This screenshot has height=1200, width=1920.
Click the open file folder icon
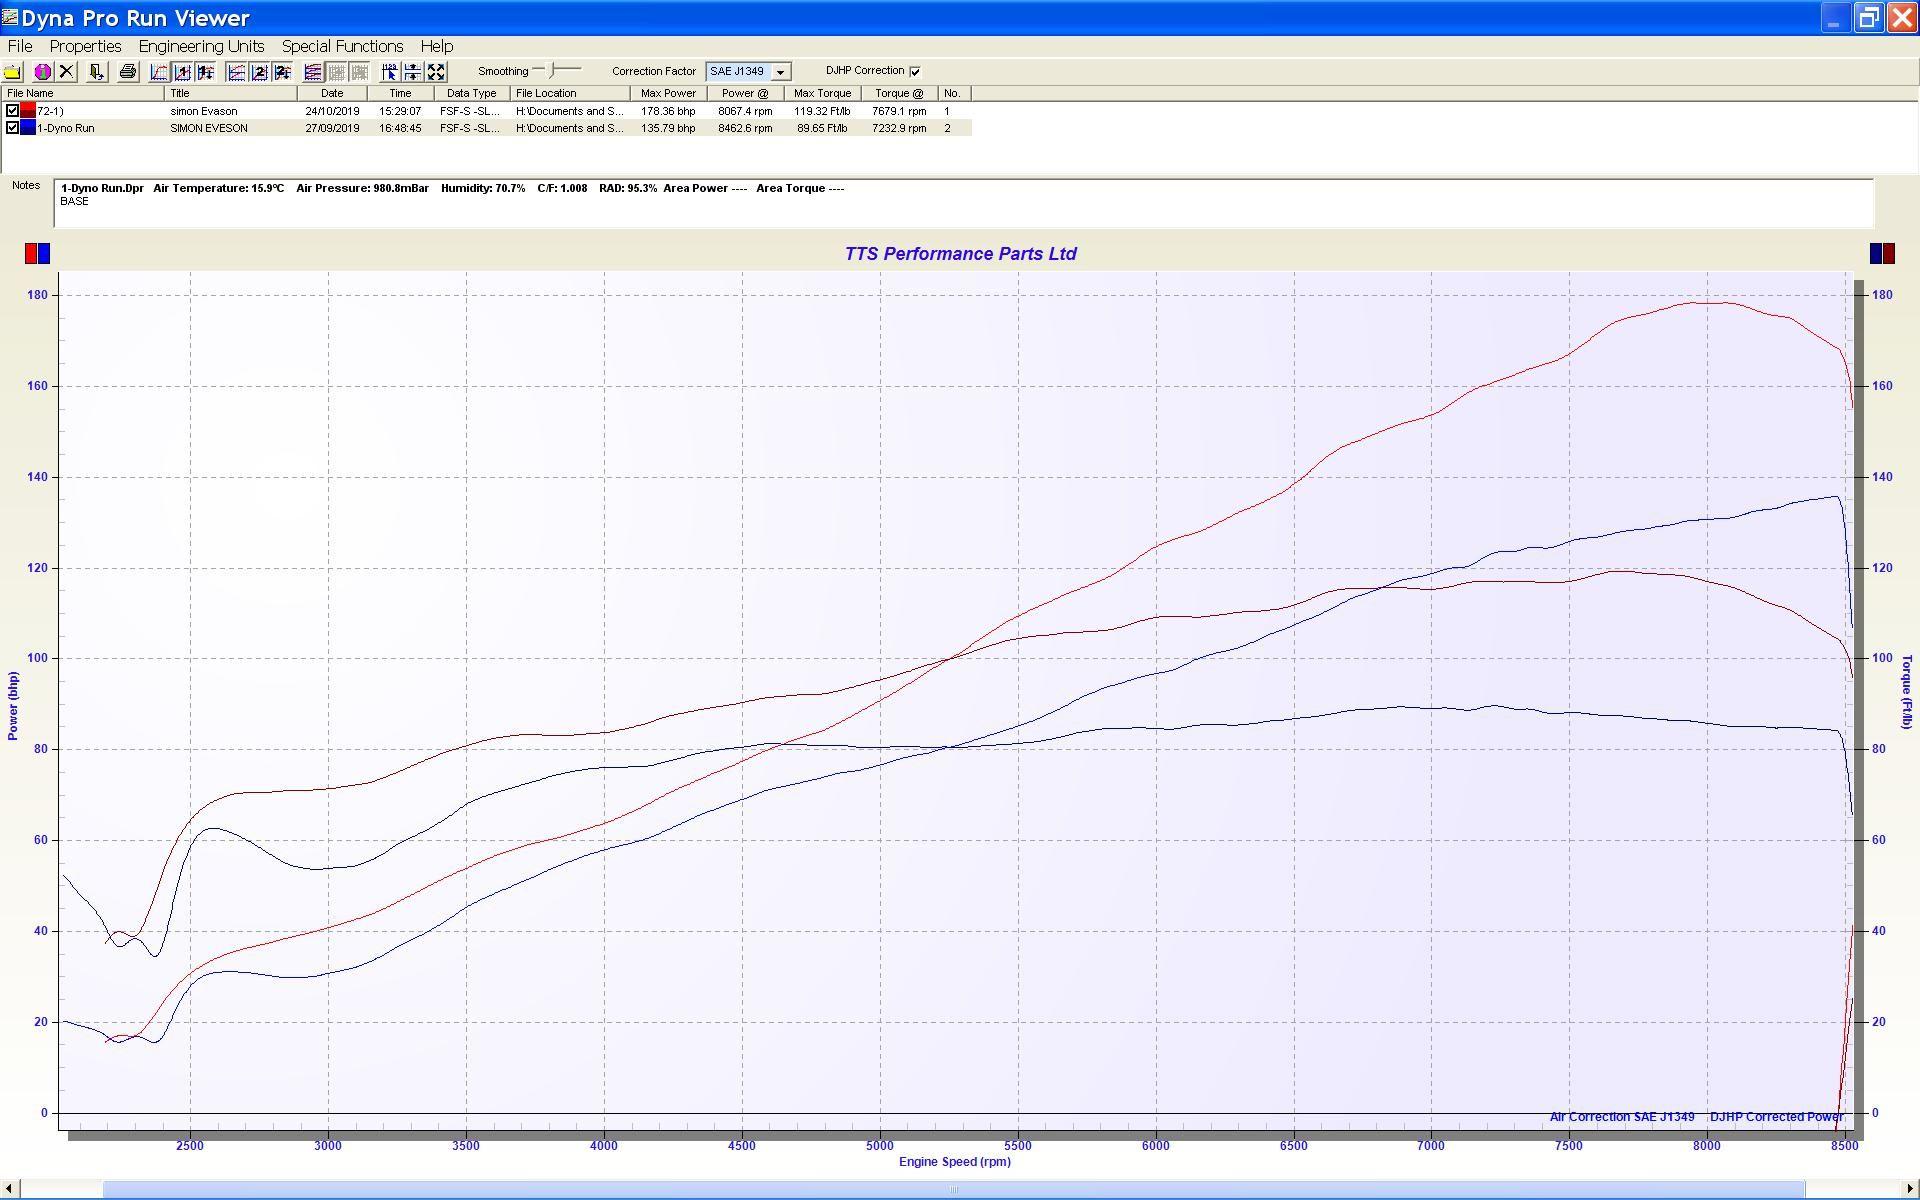coord(13,72)
